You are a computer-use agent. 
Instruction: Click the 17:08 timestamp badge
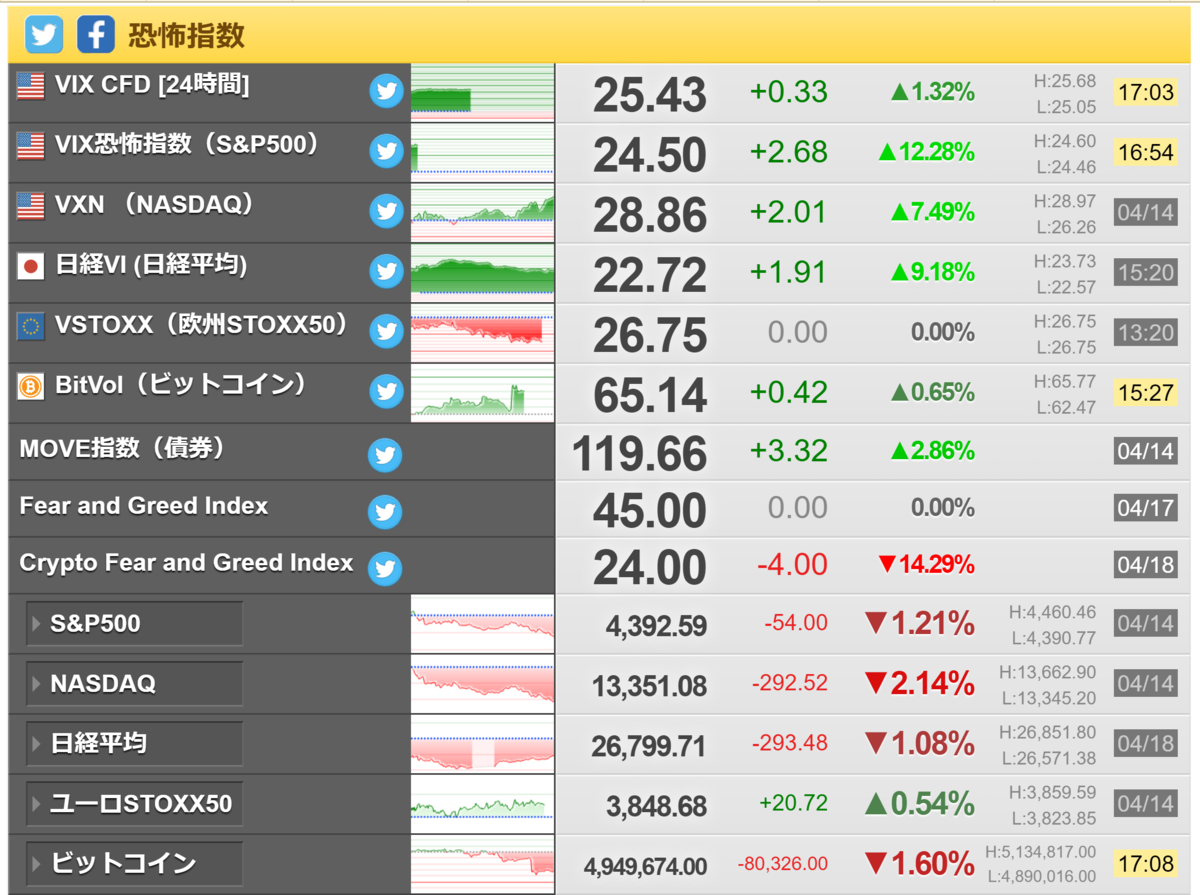click(1145, 863)
